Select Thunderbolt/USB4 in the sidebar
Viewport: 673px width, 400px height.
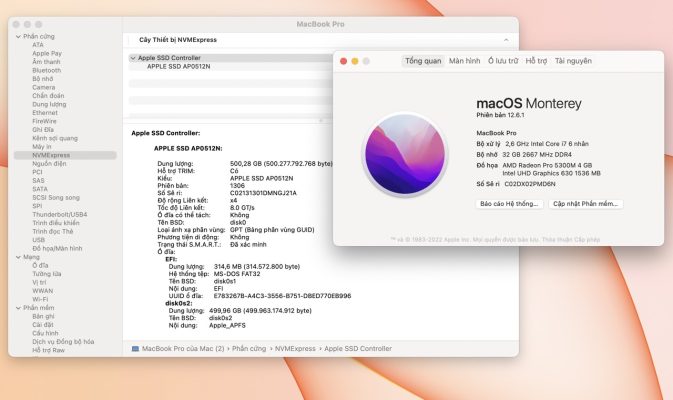60,215
